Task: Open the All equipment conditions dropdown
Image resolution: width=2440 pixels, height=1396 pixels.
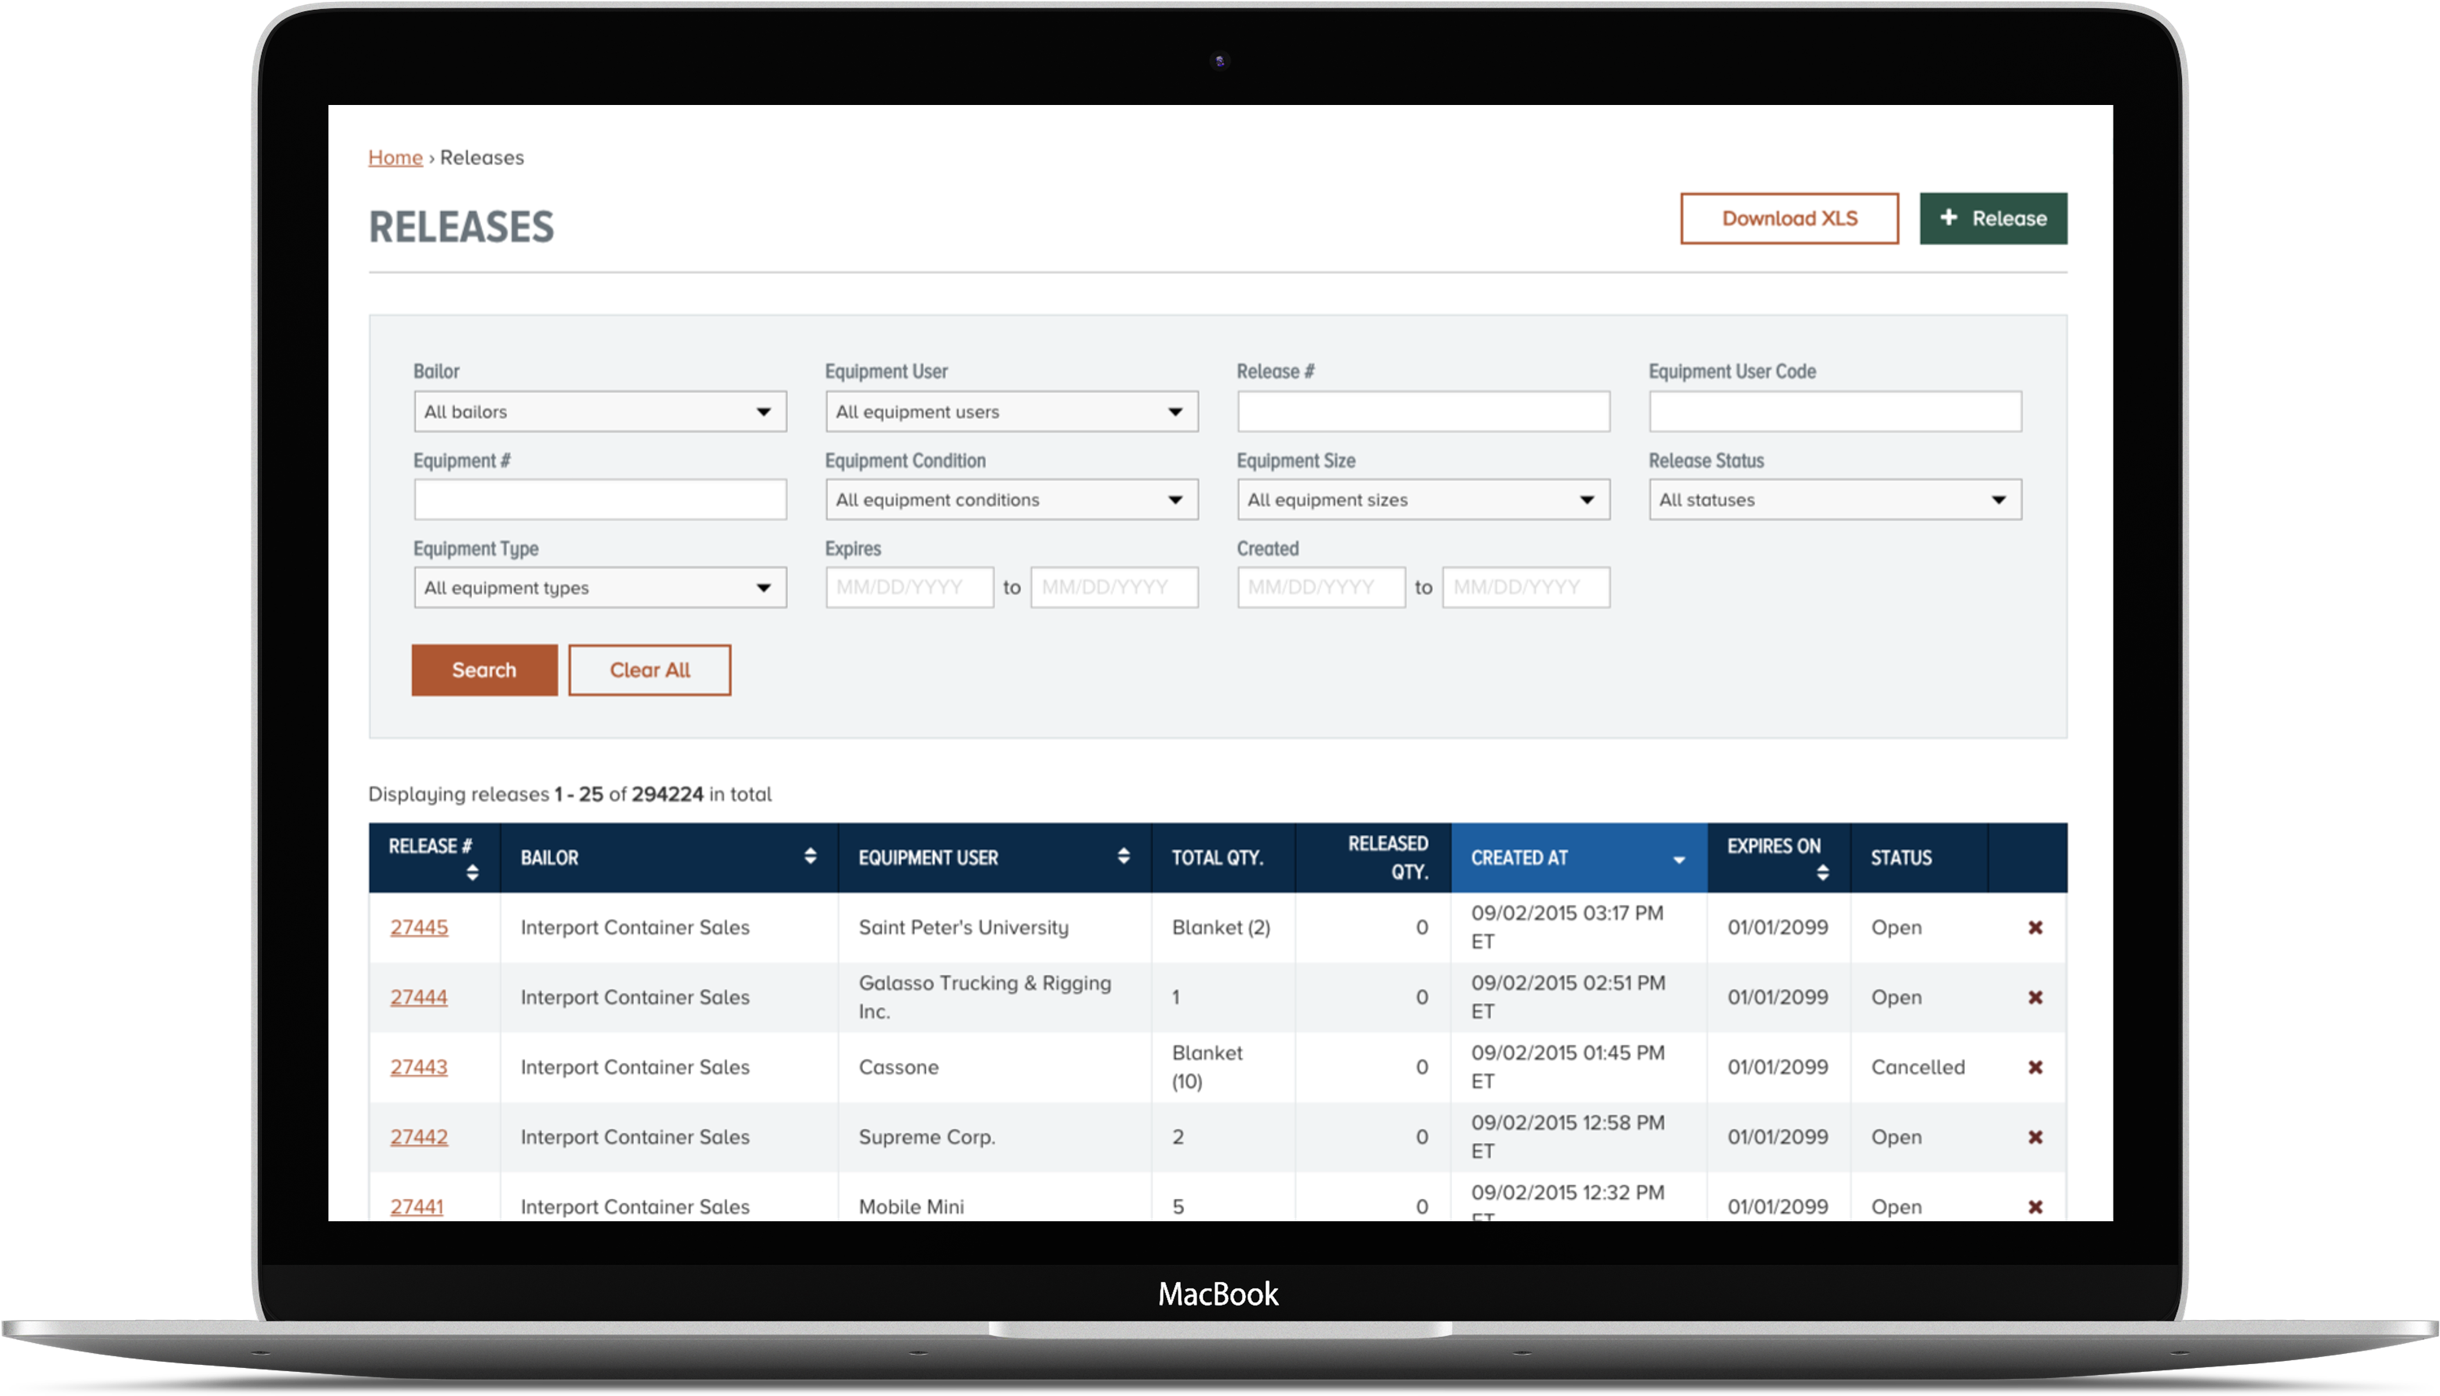Action: [1010, 500]
